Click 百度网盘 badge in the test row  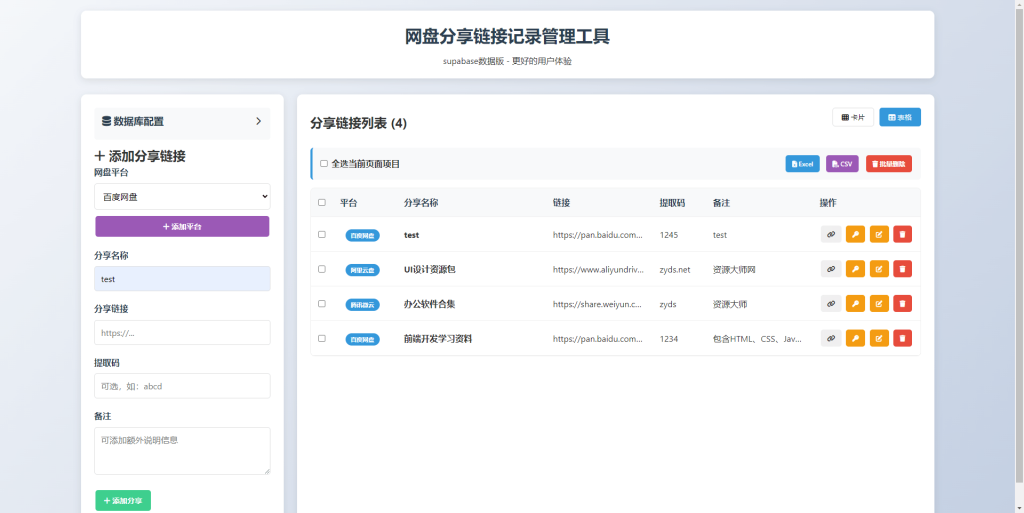362,235
